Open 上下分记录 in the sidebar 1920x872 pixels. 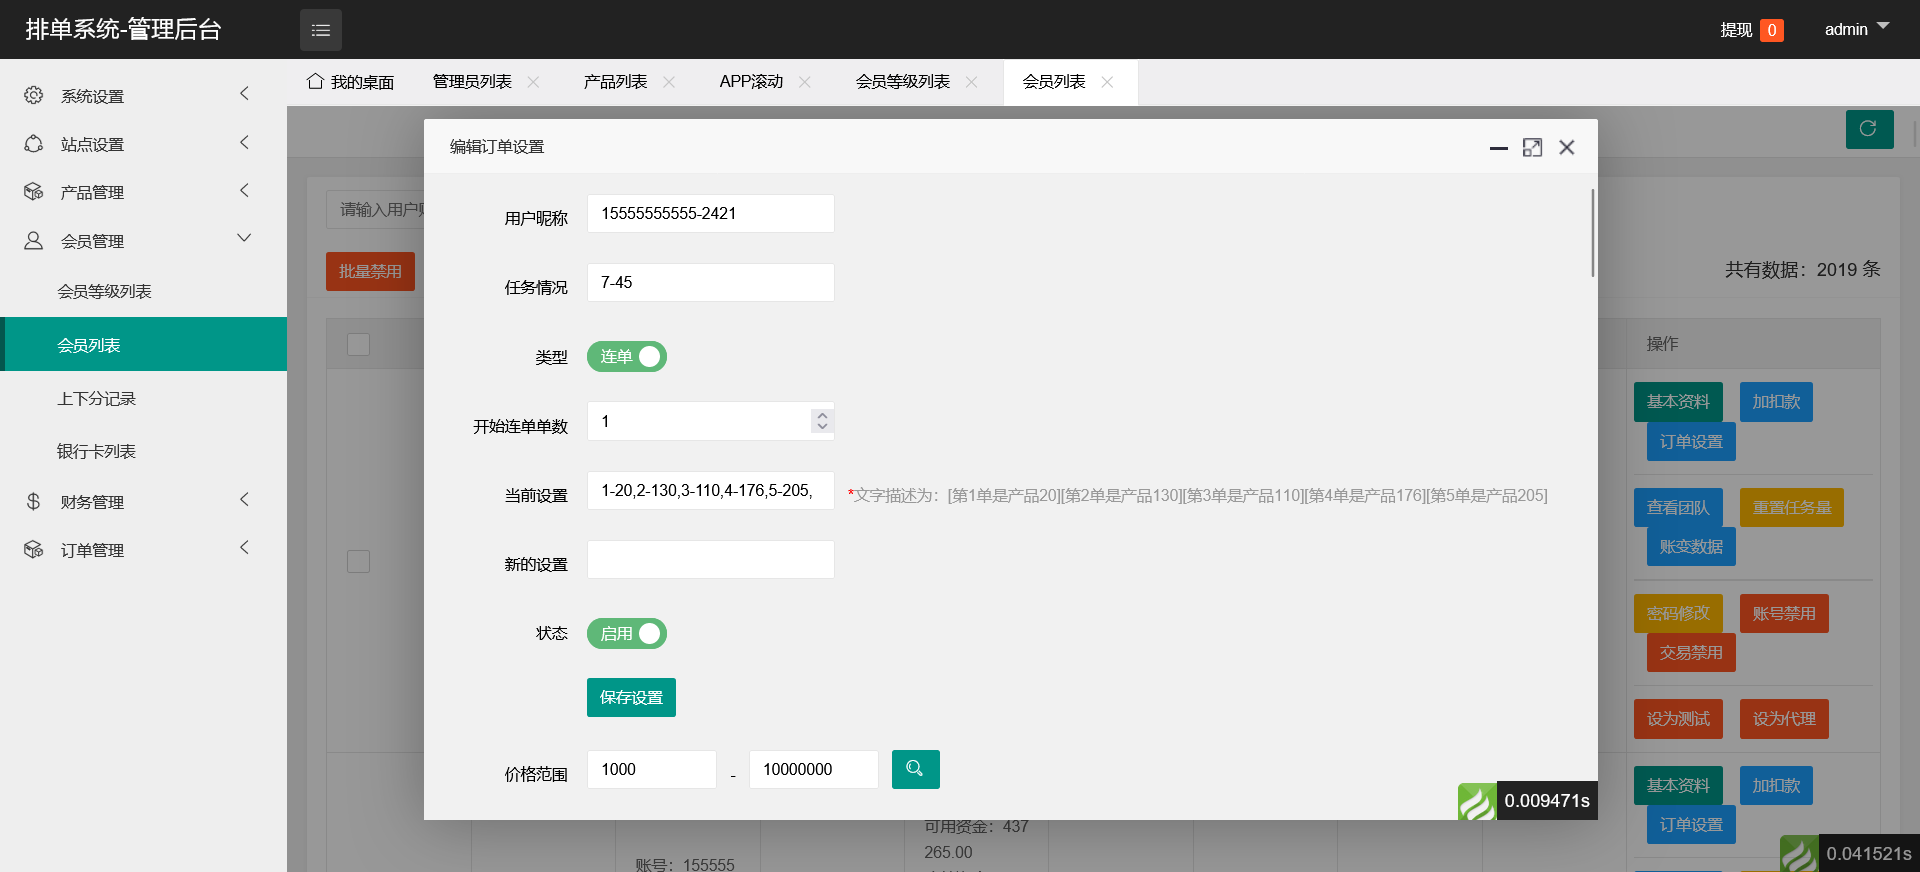(96, 398)
